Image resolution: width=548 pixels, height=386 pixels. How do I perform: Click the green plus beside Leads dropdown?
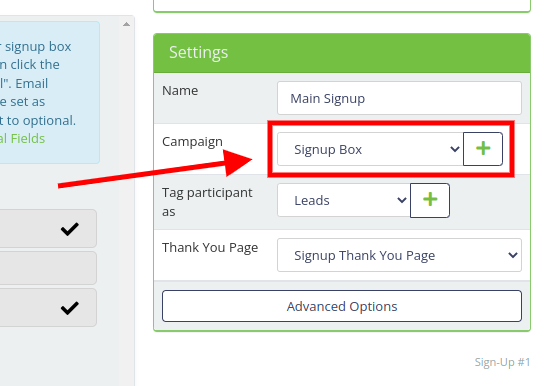430,200
